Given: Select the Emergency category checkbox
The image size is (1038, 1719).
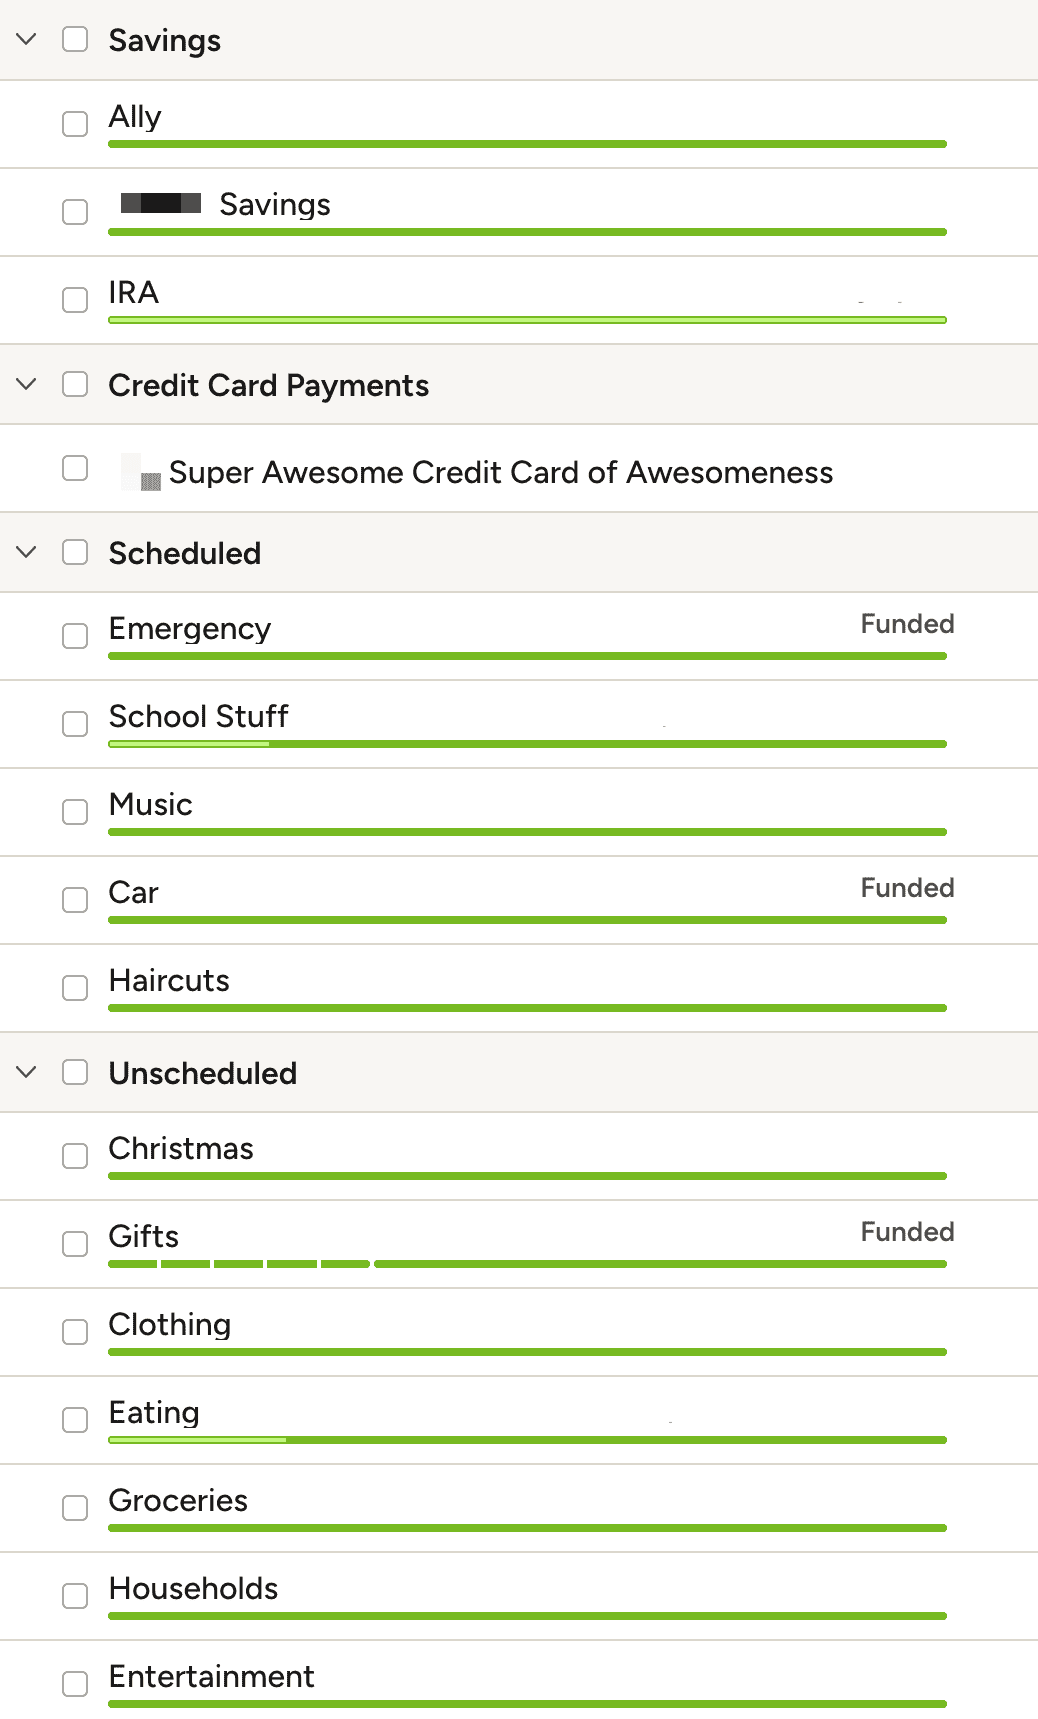Looking at the screenshot, I should (x=75, y=636).
